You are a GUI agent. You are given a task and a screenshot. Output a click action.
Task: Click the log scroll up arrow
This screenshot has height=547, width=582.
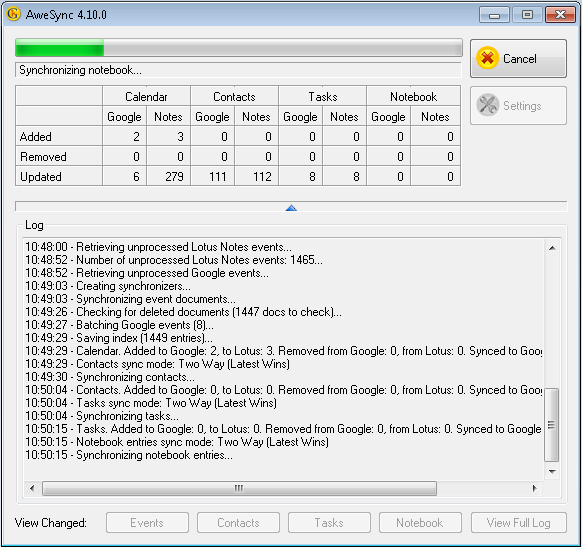click(552, 248)
